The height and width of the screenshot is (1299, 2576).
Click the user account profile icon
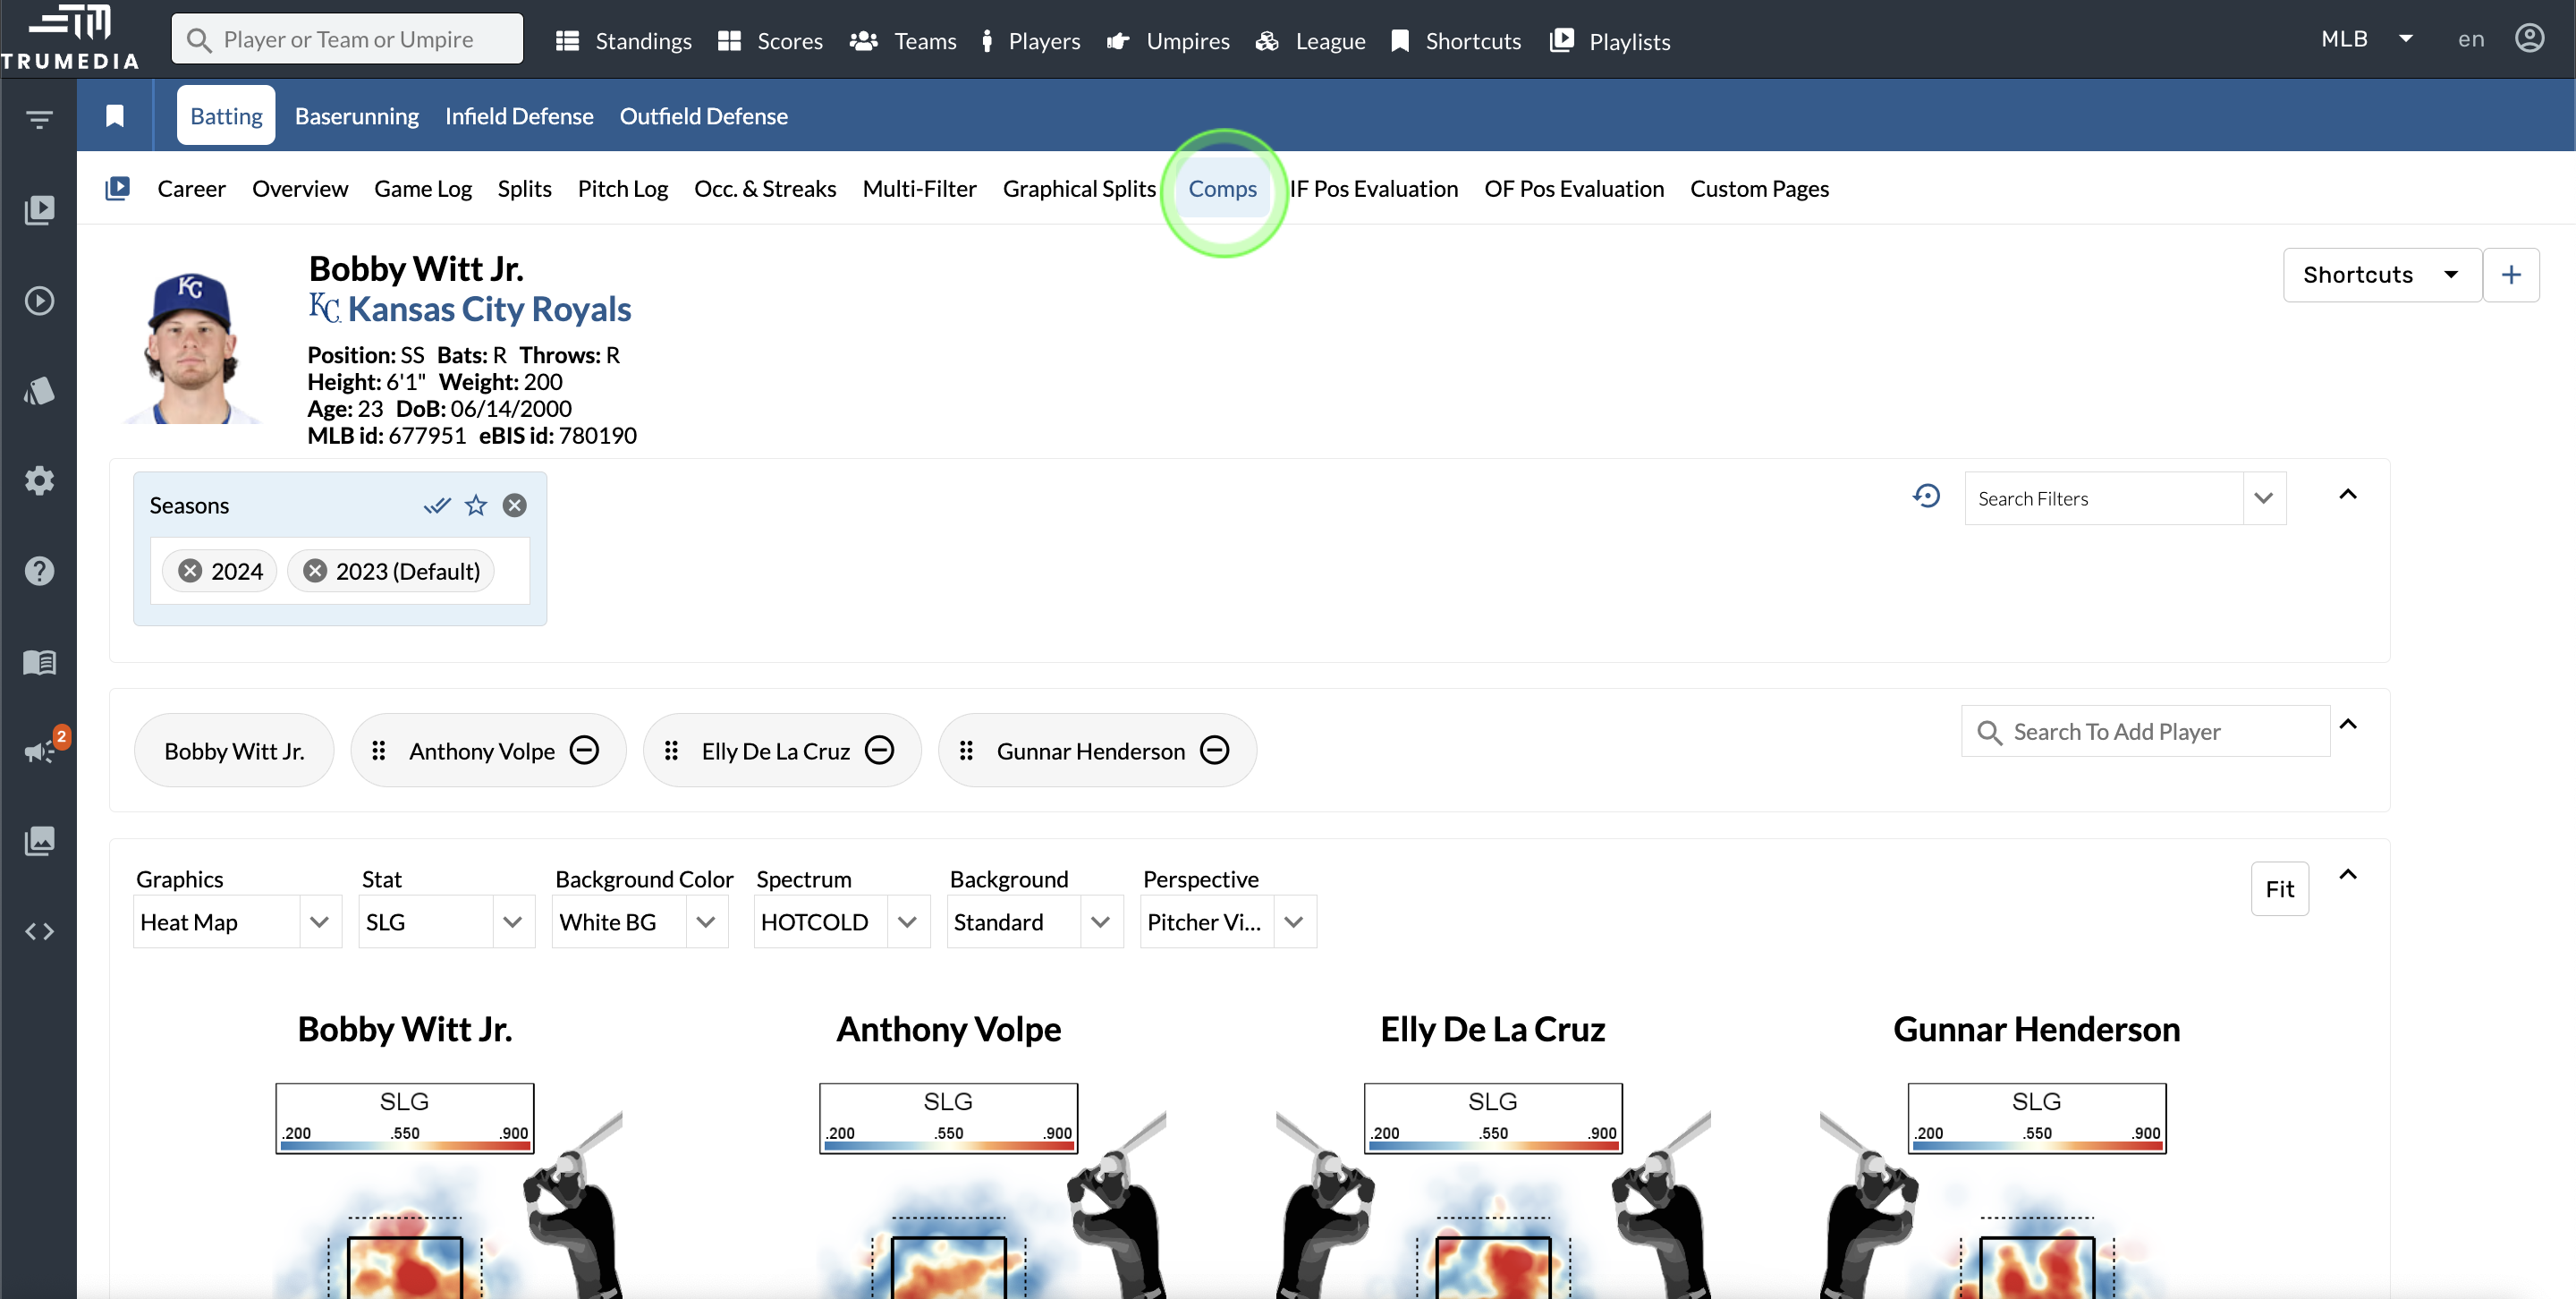pyautogui.click(x=2529, y=39)
